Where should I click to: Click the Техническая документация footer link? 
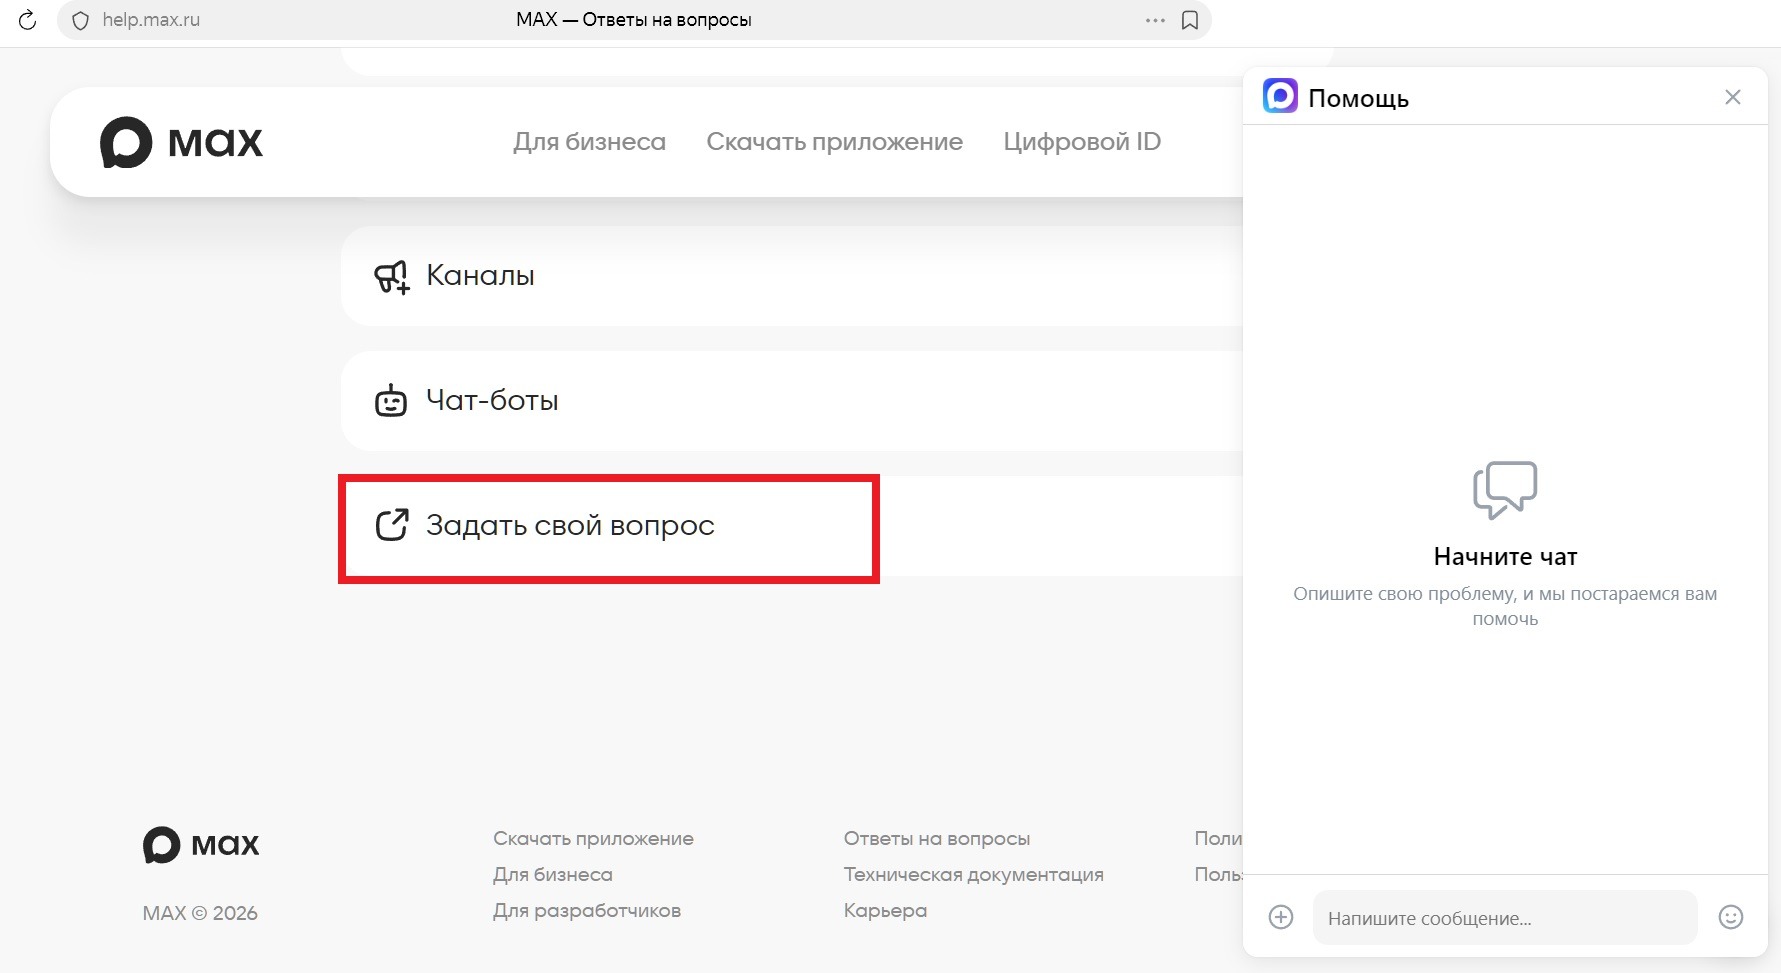pyautogui.click(x=973, y=875)
